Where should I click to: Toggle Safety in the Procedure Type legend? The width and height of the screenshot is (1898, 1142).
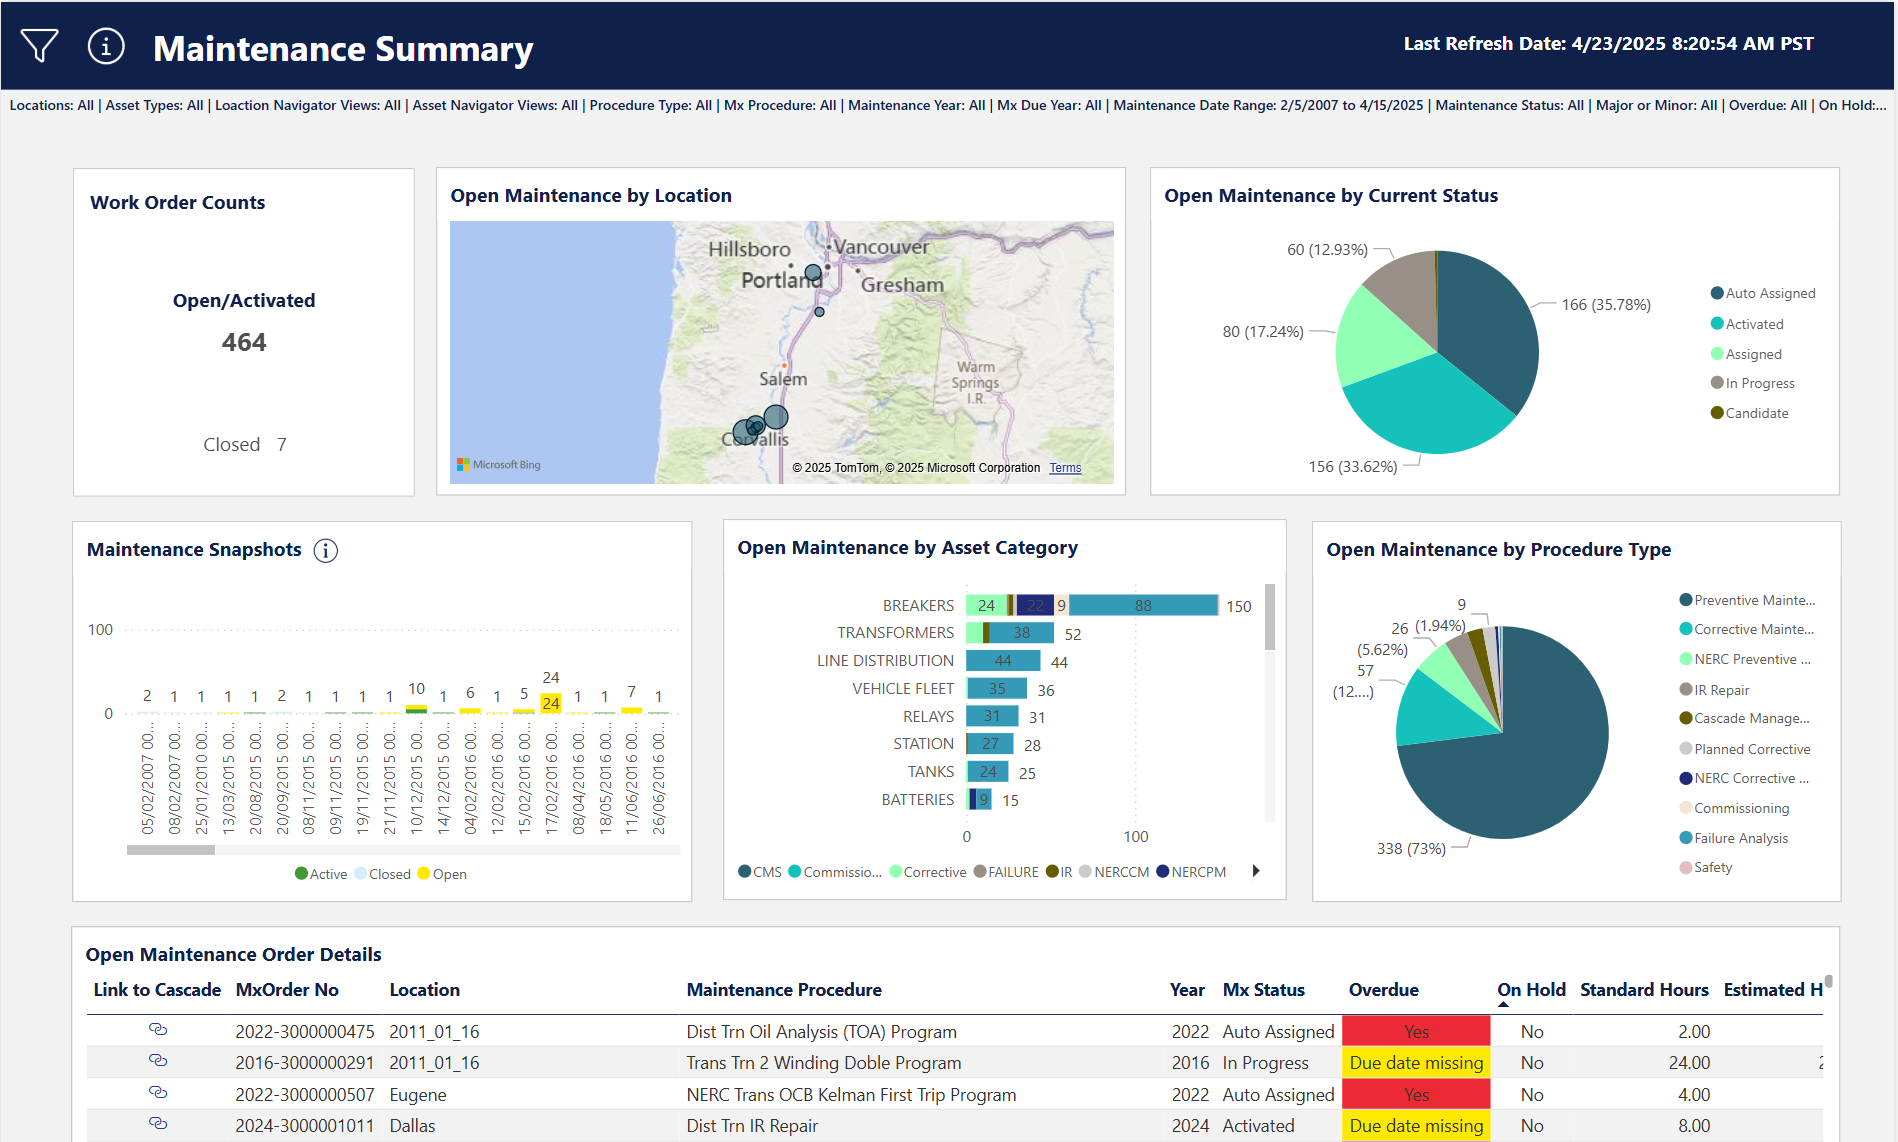(x=1706, y=867)
